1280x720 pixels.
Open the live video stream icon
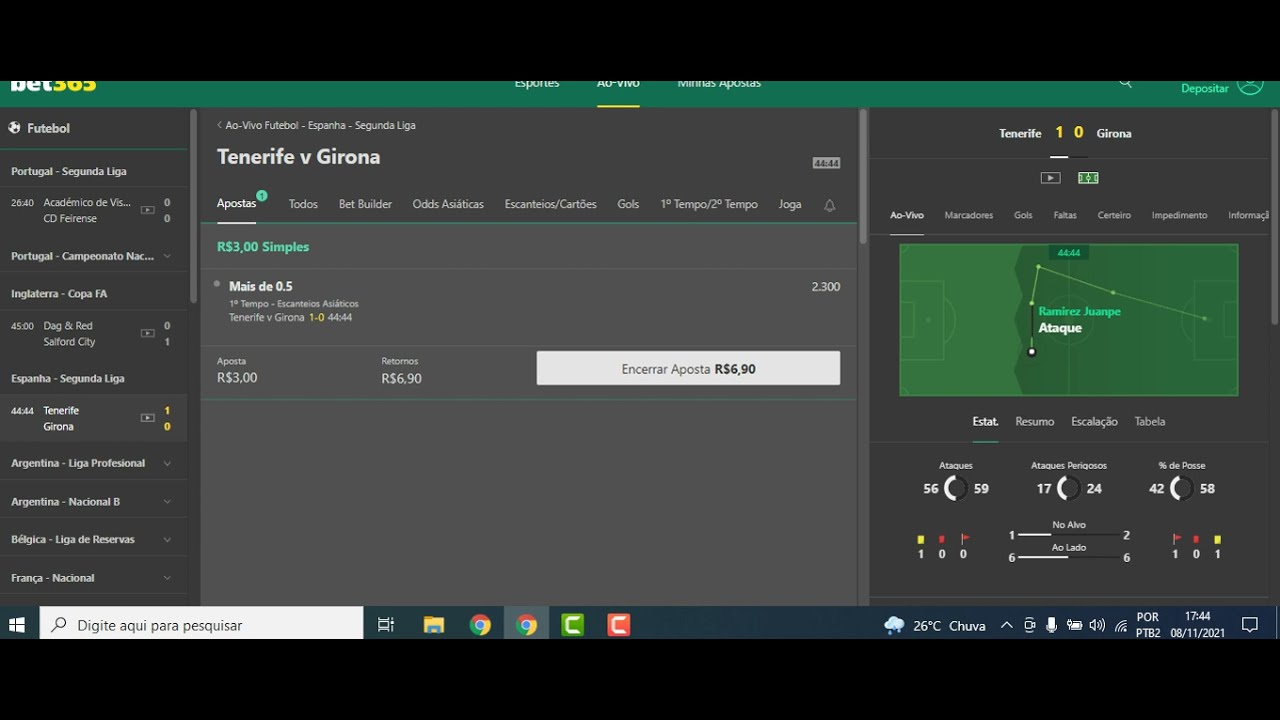[x=1050, y=178]
